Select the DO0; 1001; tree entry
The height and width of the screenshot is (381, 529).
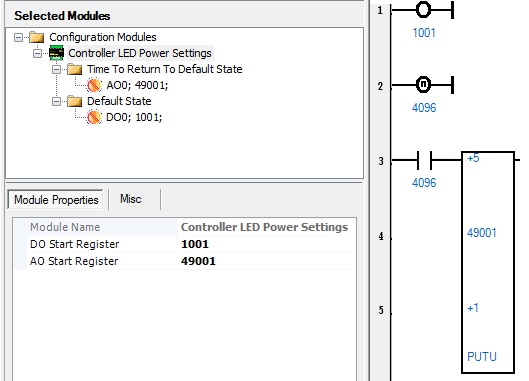pyautogui.click(x=134, y=117)
